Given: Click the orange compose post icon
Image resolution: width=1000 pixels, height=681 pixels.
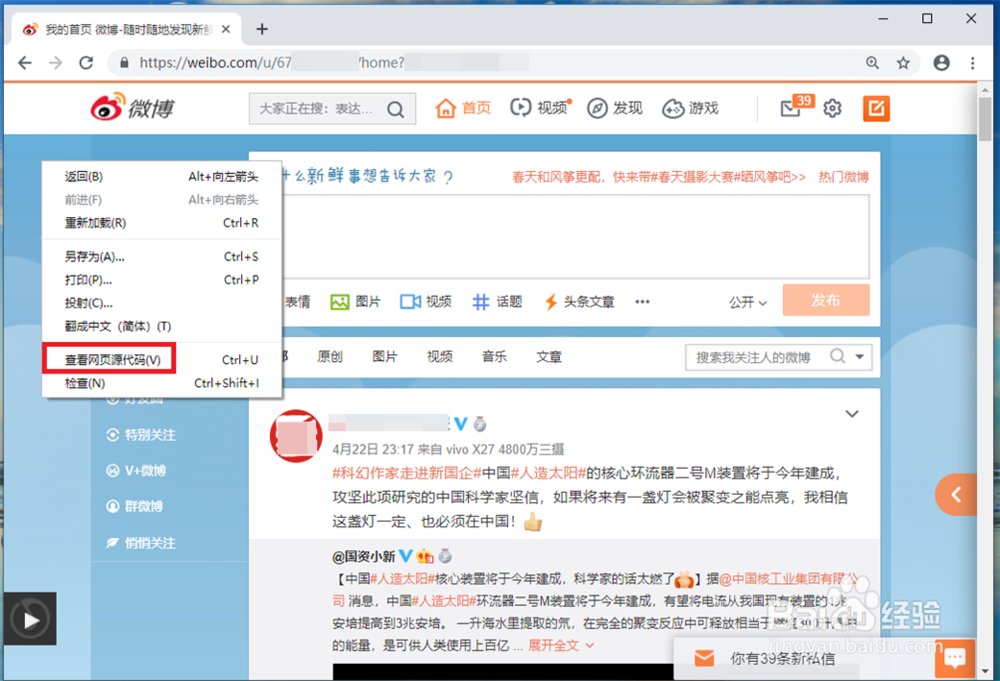Looking at the screenshot, I should (876, 108).
